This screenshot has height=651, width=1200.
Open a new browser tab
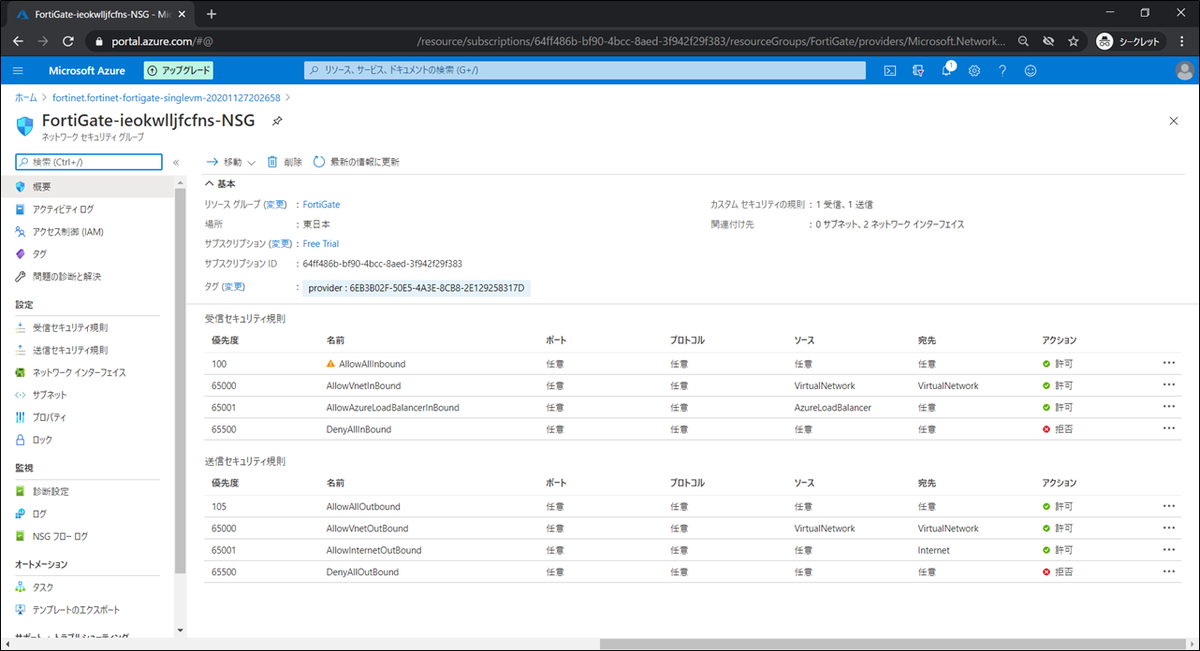(211, 14)
